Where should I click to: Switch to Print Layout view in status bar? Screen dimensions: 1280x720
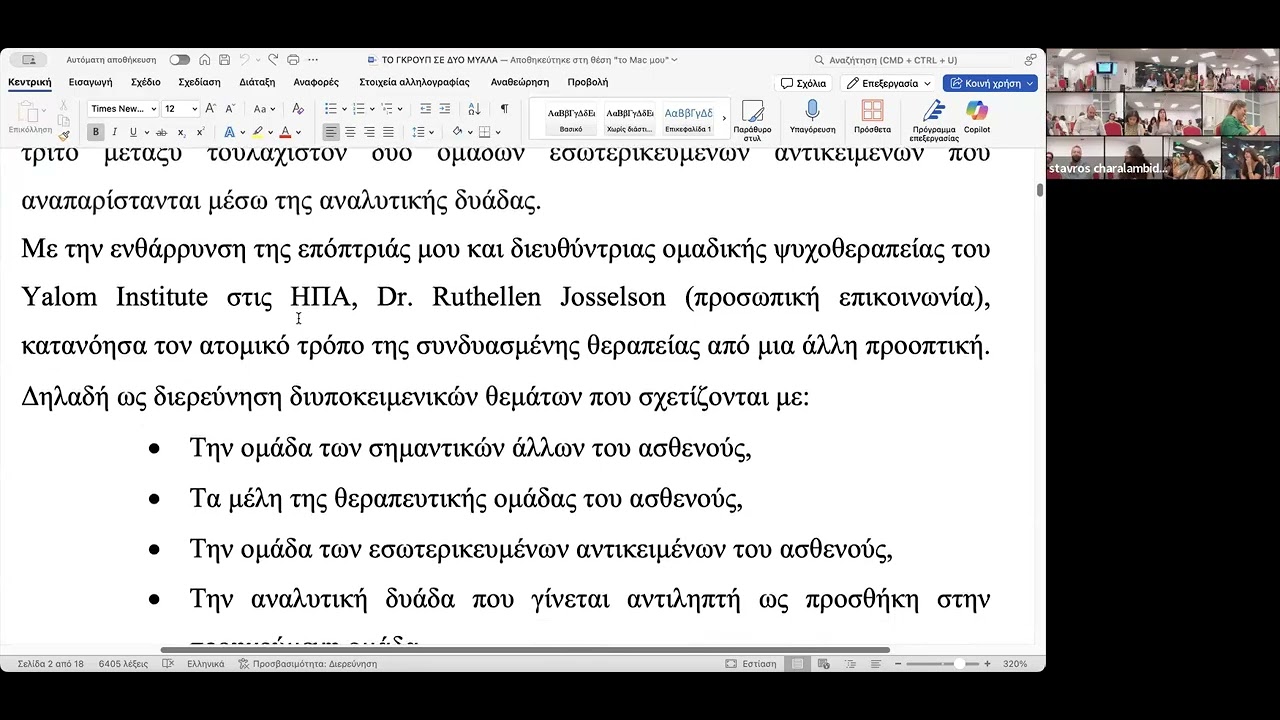click(x=797, y=663)
